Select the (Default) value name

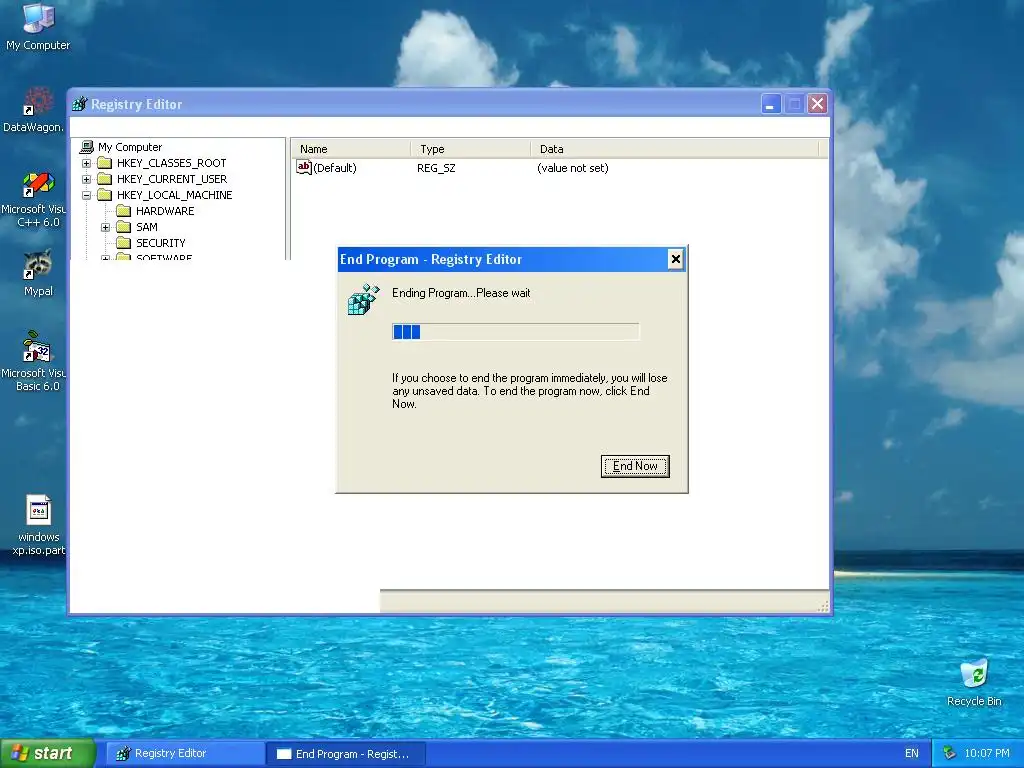pyautogui.click(x=335, y=168)
